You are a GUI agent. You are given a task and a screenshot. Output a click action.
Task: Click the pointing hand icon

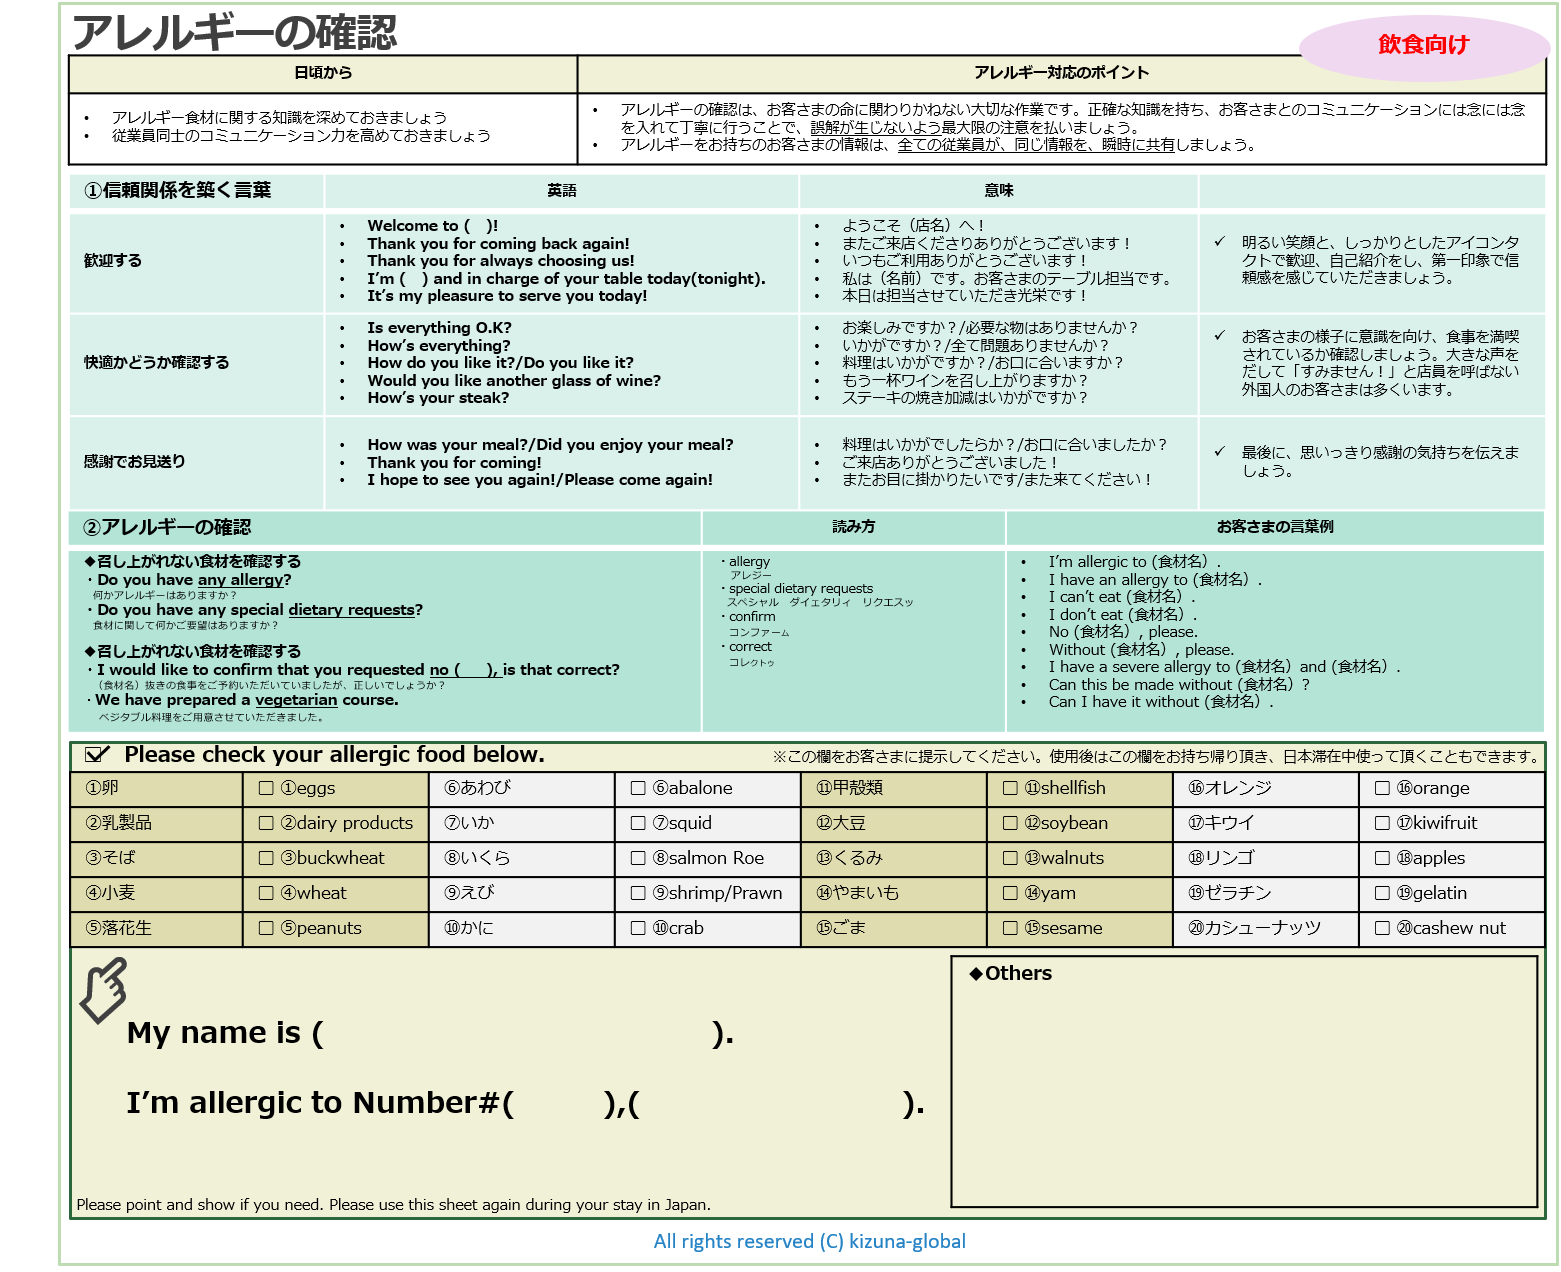pos(104,990)
